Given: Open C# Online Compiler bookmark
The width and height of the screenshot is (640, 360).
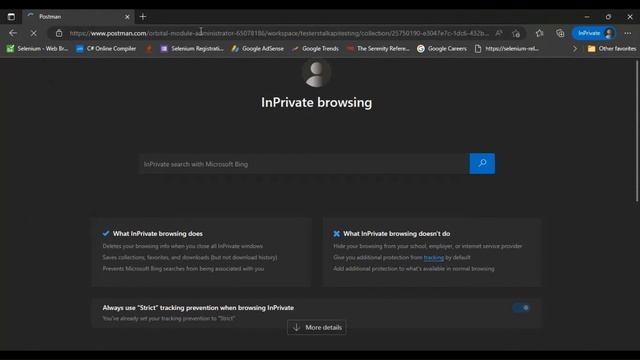Looking at the screenshot, I should point(106,49).
